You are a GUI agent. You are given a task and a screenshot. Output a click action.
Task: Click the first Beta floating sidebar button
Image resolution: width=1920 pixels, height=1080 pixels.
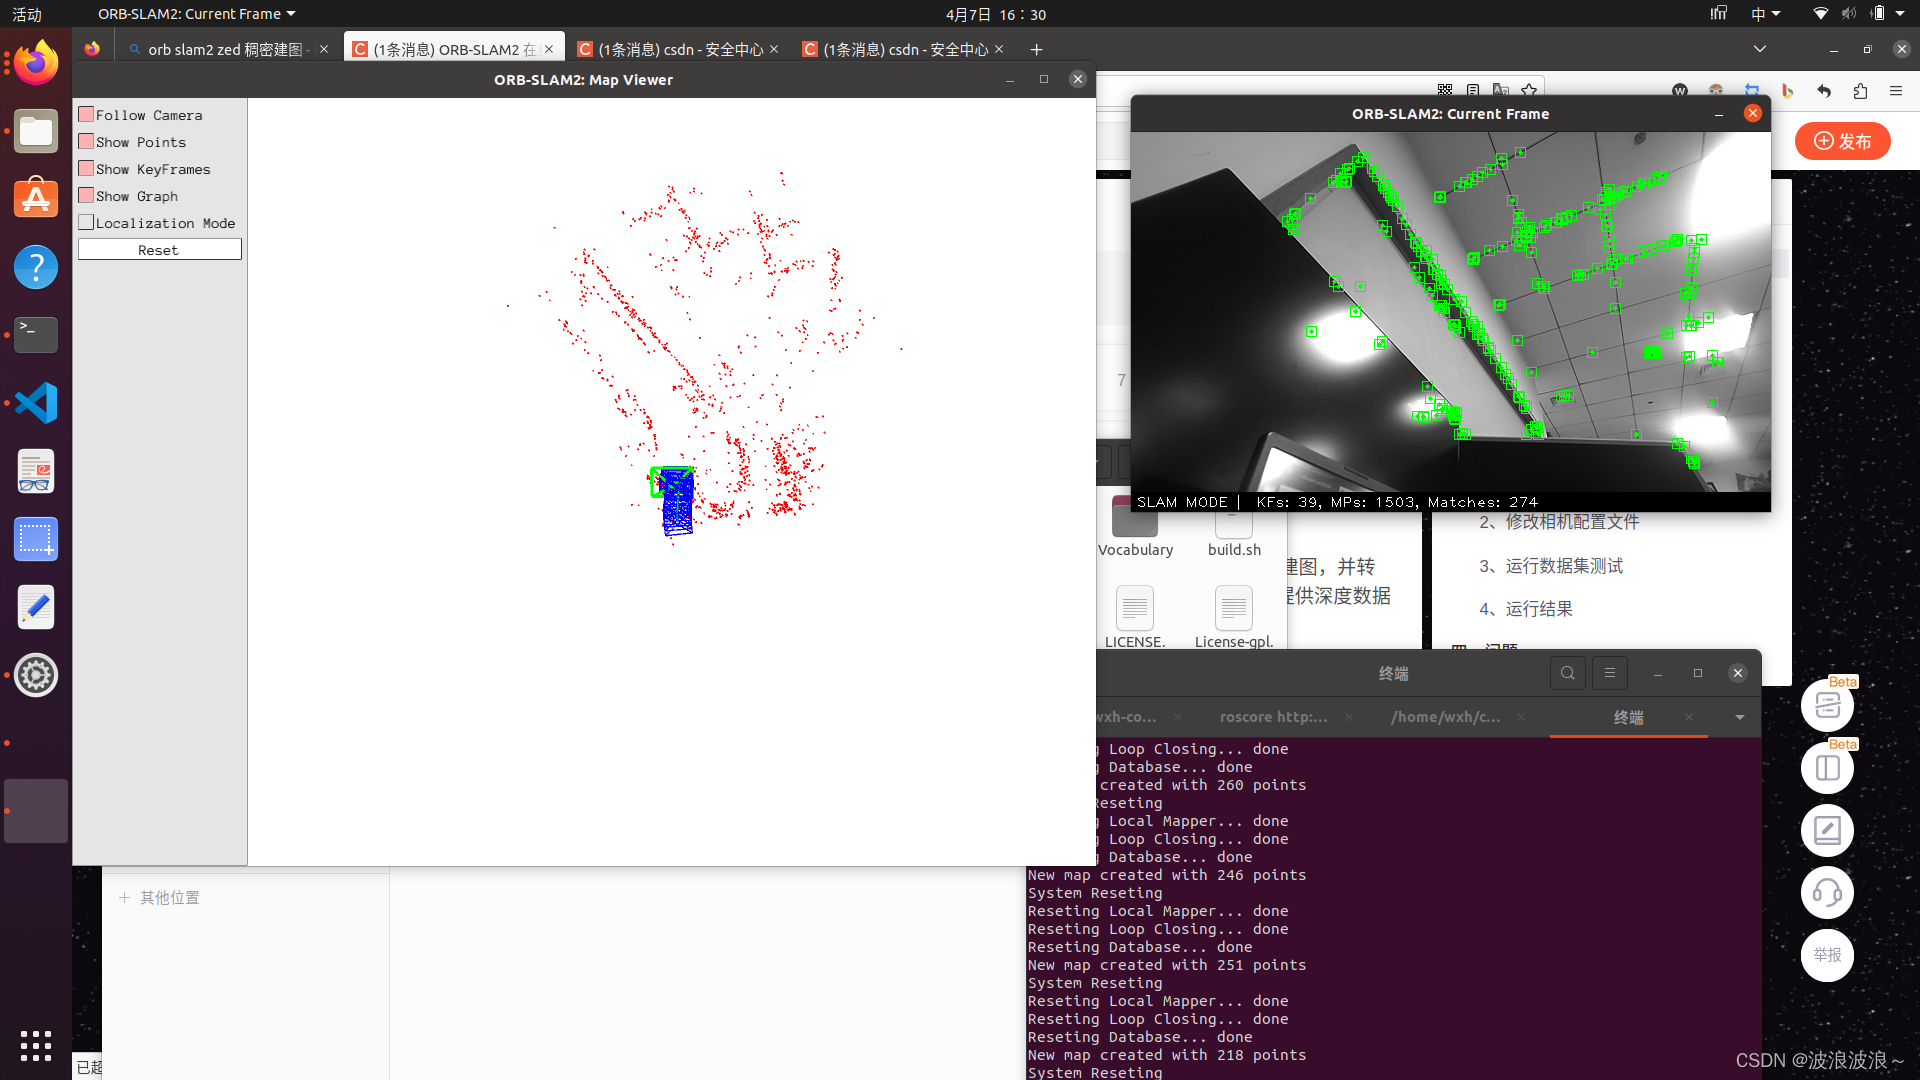tap(1827, 705)
